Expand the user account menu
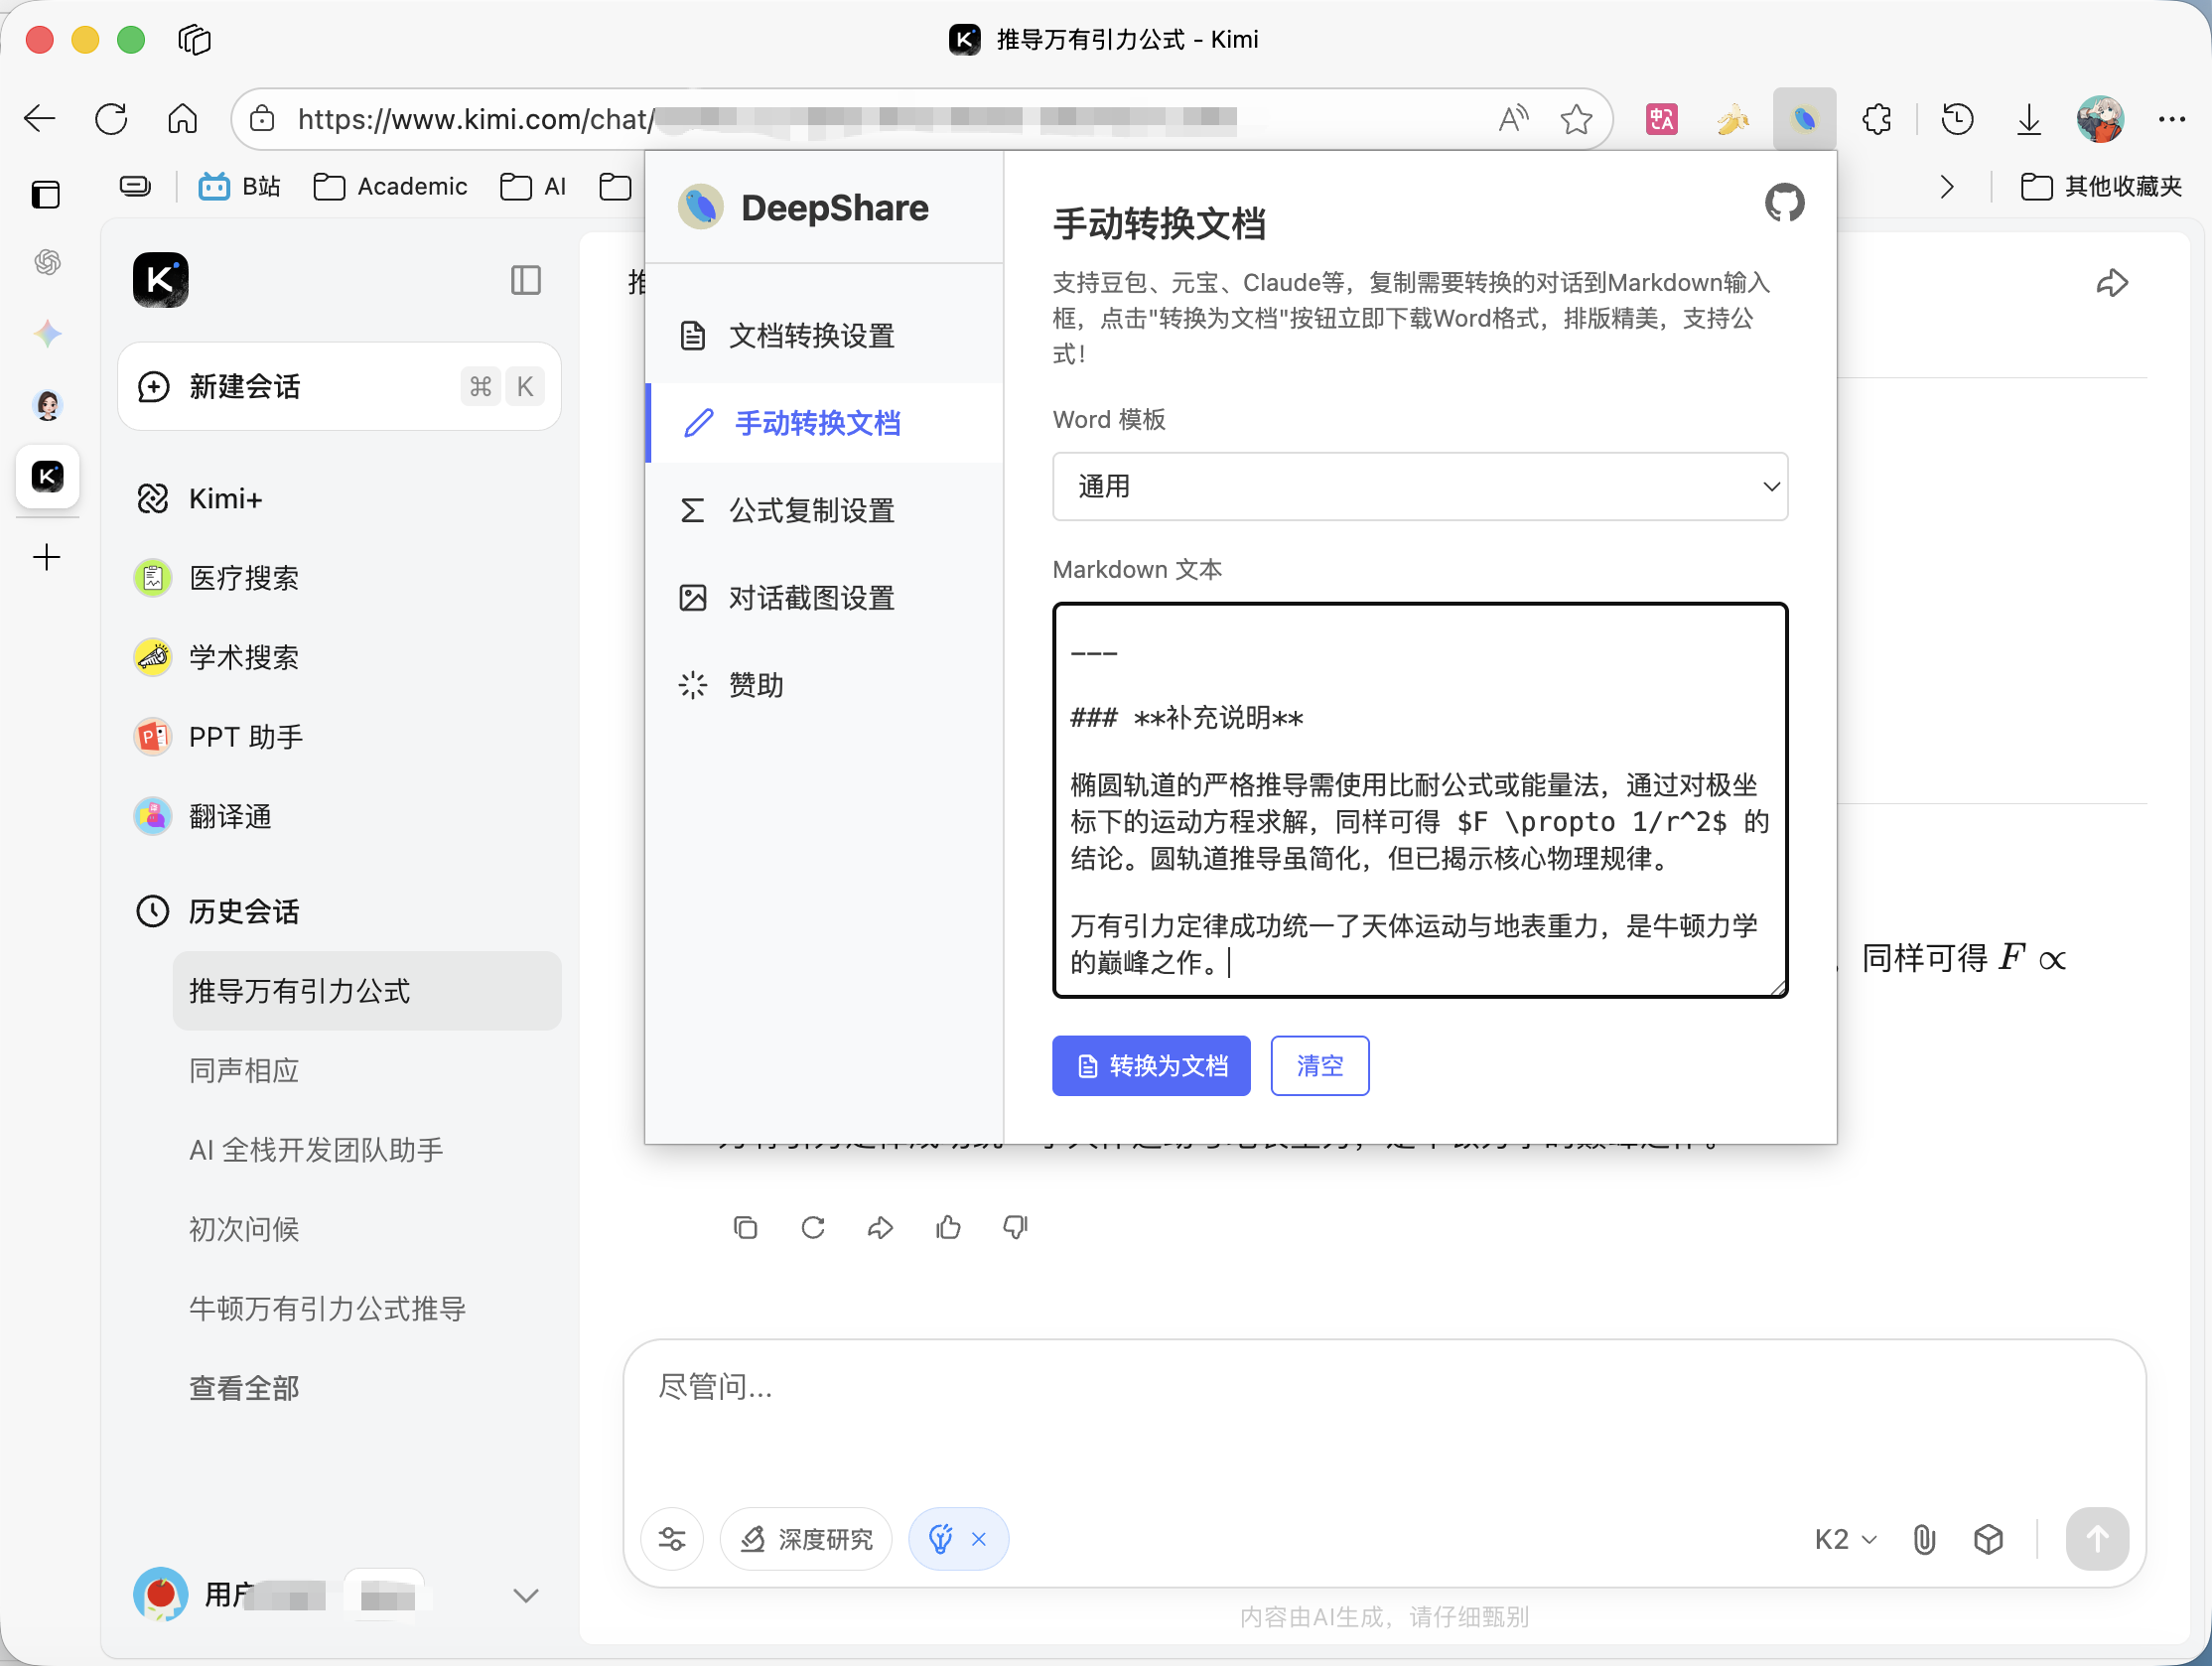The width and height of the screenshot is (2212, 1666). point(525,1595)
